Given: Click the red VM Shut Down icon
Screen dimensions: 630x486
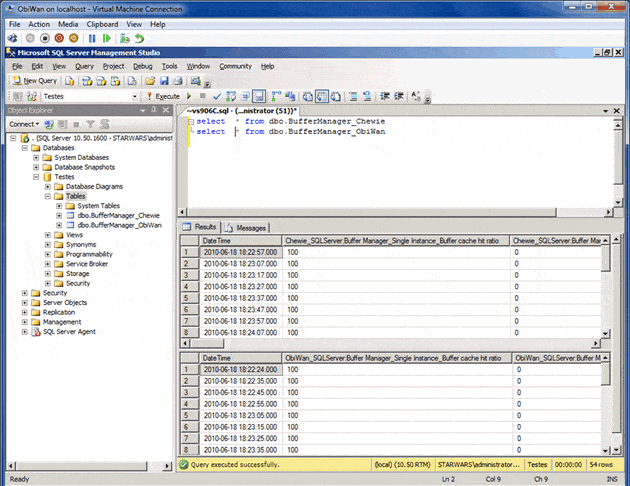Looking at the screenshot, I should (x=59, y=38).
